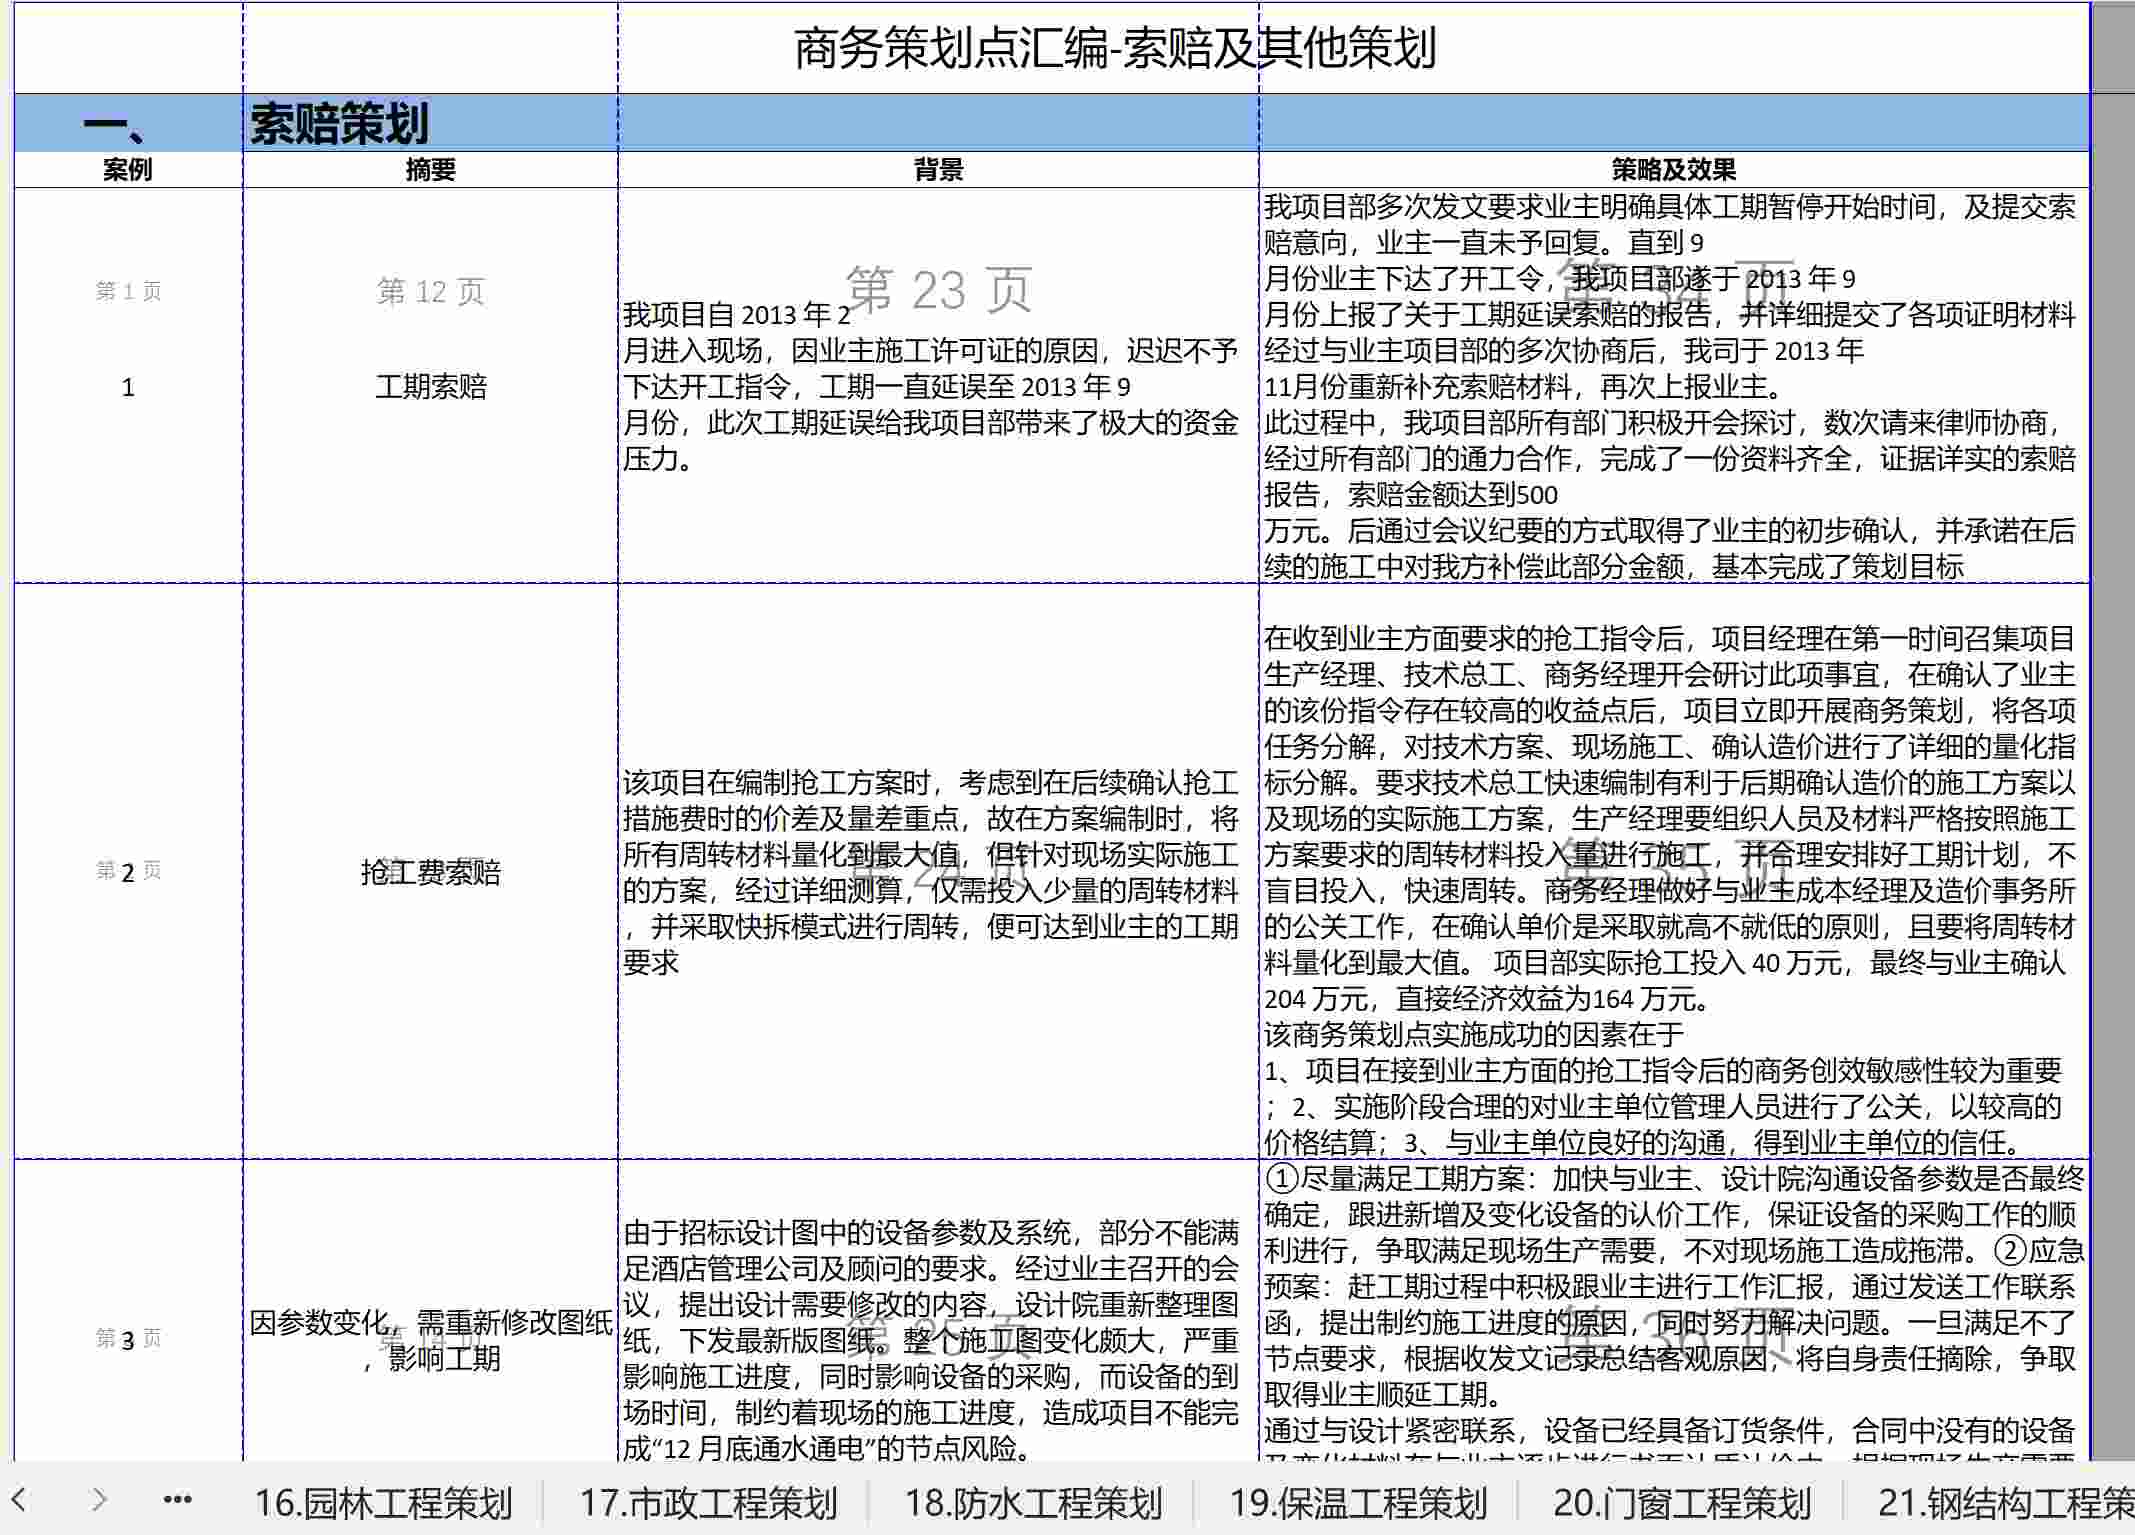Select case number 1 cell
The width and height of the screenshot is (2135, 1535).
click(x=128, y=386)
